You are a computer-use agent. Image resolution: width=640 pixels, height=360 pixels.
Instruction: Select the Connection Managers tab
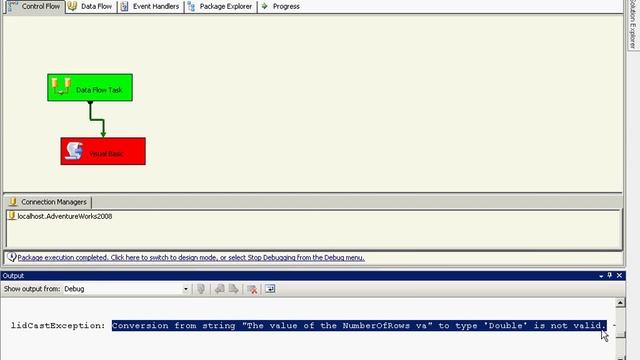click(48, 202)
